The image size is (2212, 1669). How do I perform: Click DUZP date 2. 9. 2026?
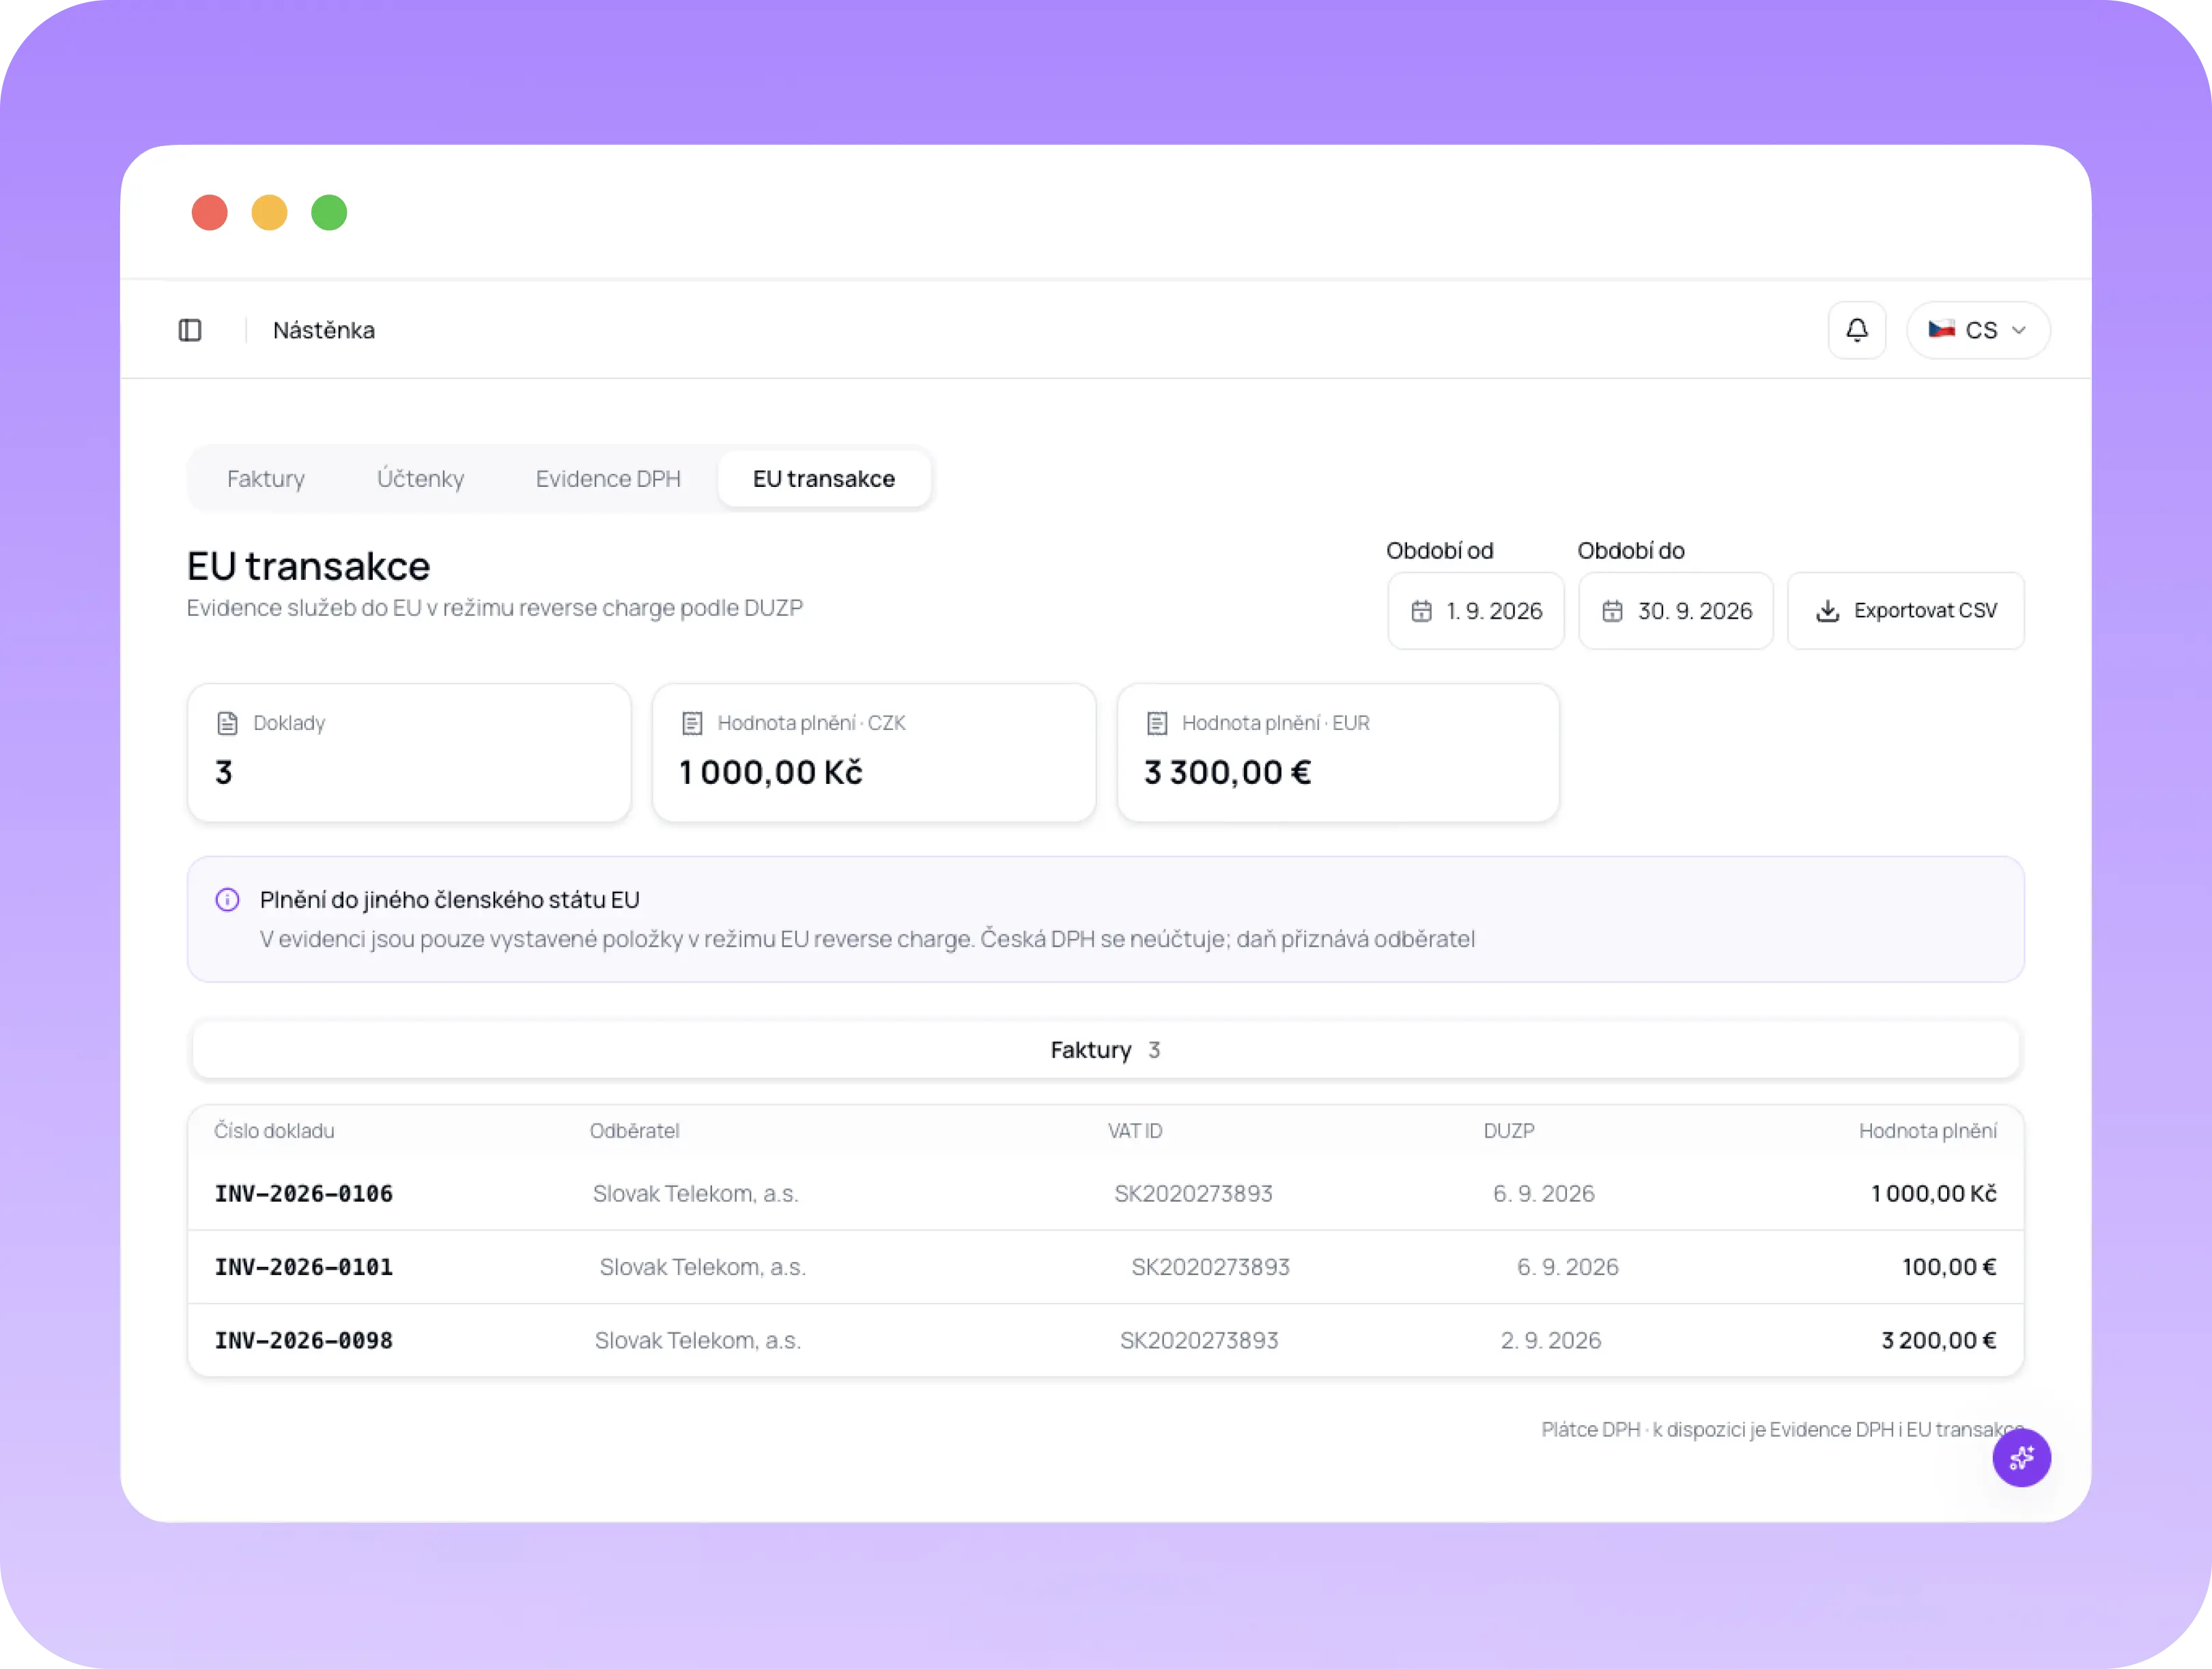click(x=1551, y=1341)
